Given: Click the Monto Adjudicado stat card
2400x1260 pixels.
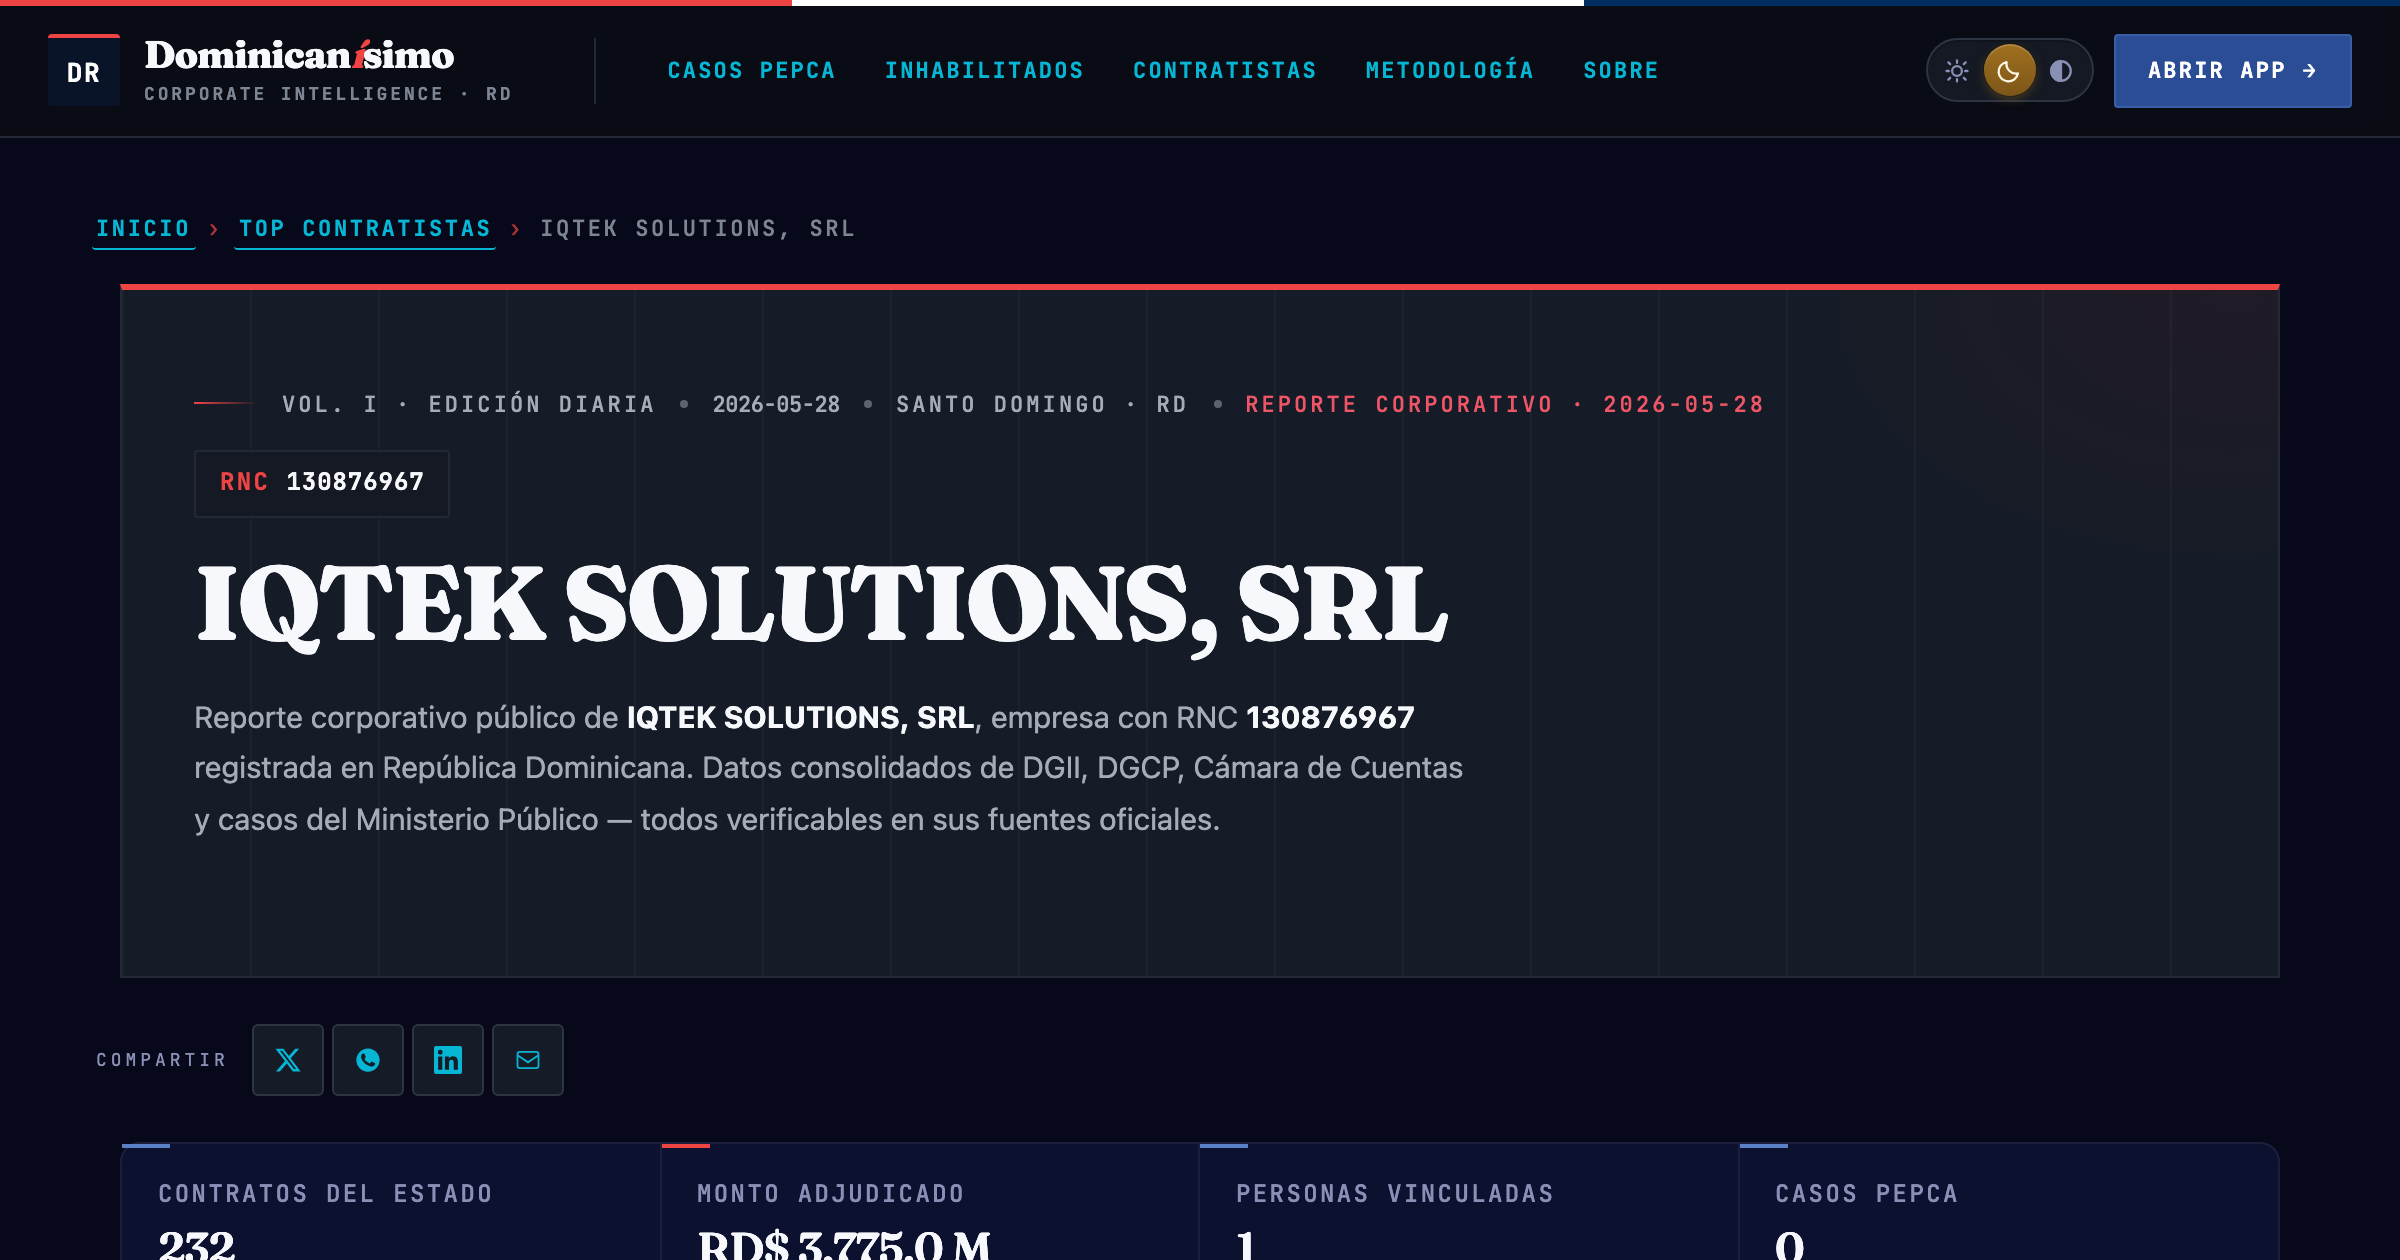Looking at the screenshot, I should 930,1202.
